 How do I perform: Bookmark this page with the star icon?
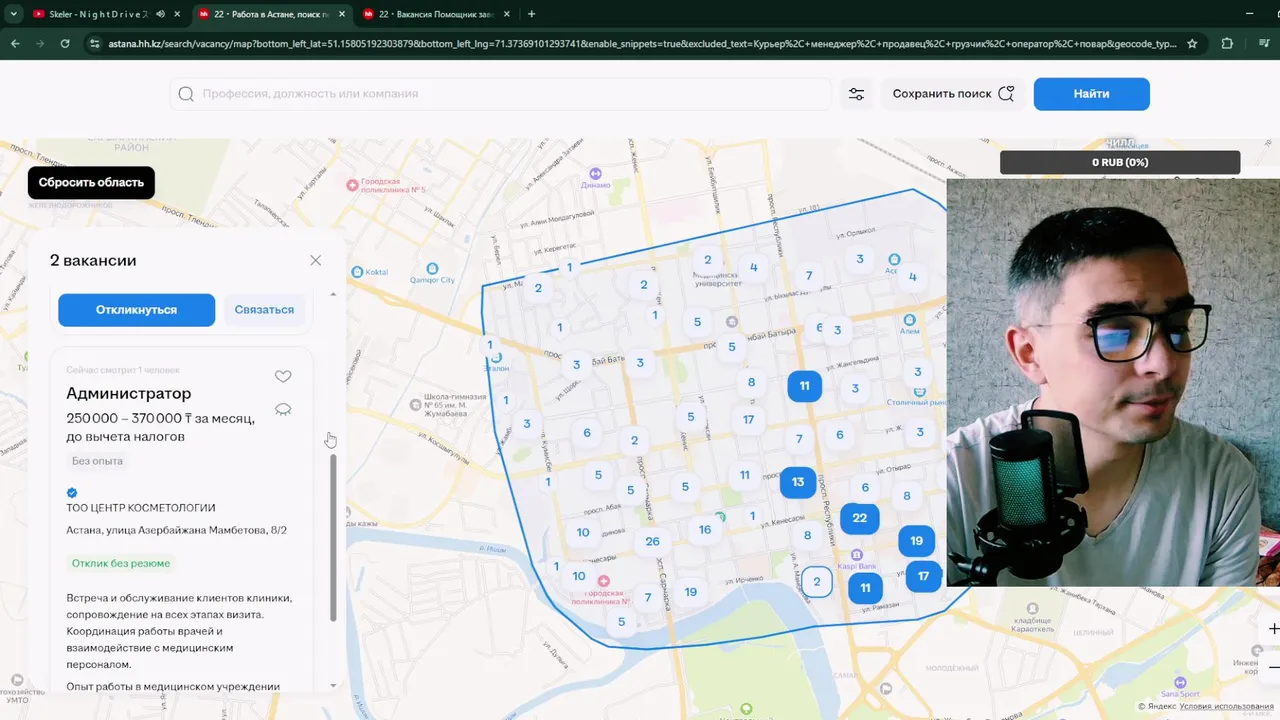(x=1192, y=44)
